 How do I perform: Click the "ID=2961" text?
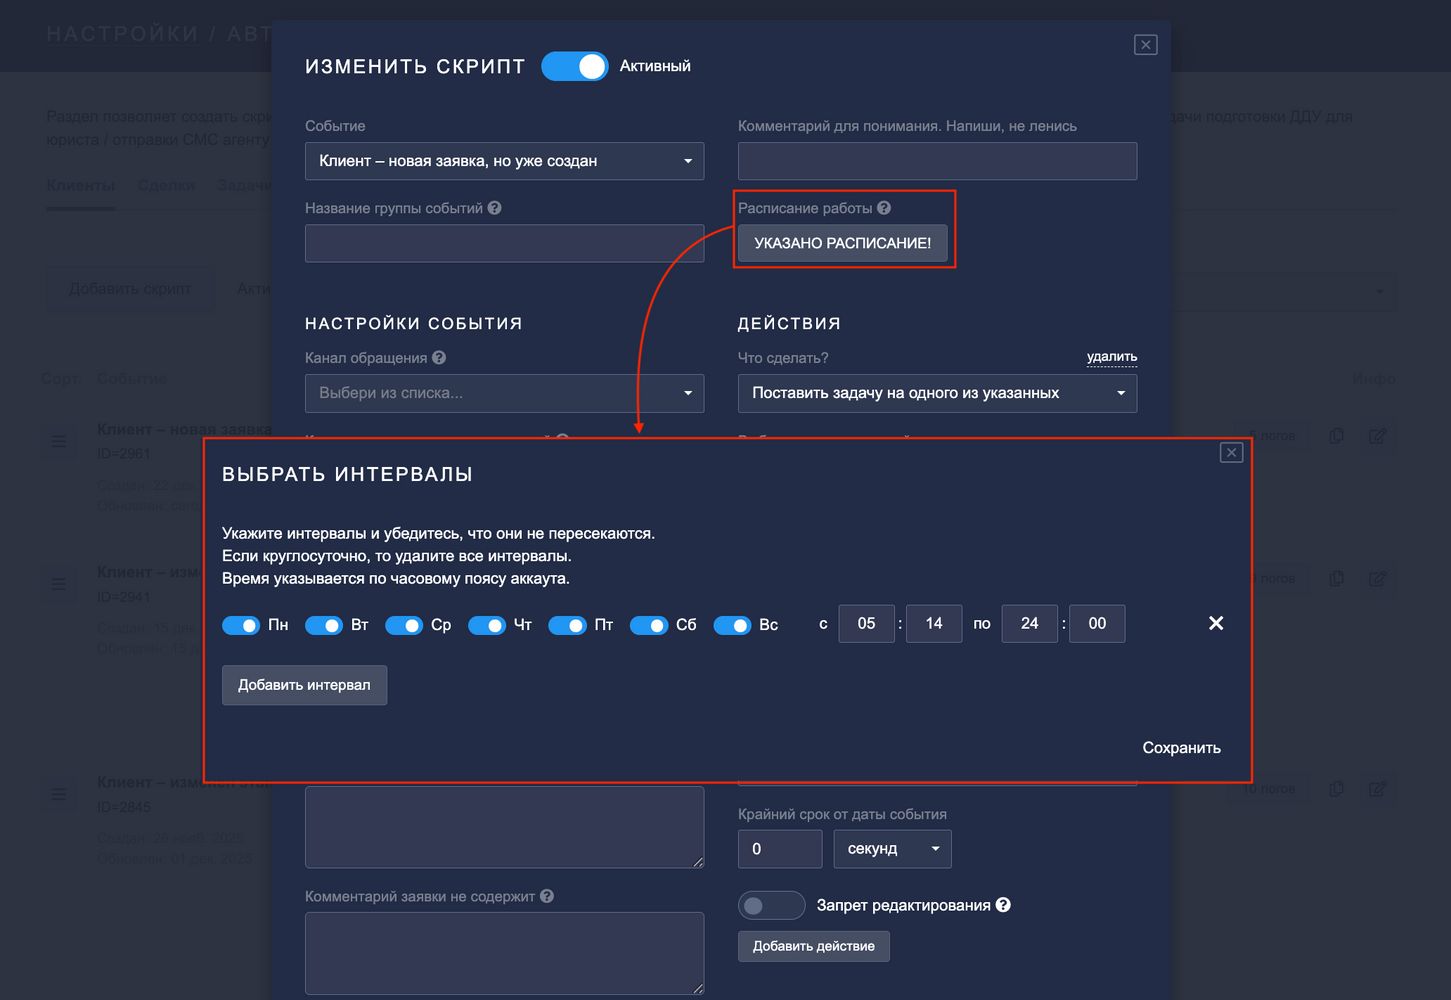[x=124, y=453]
